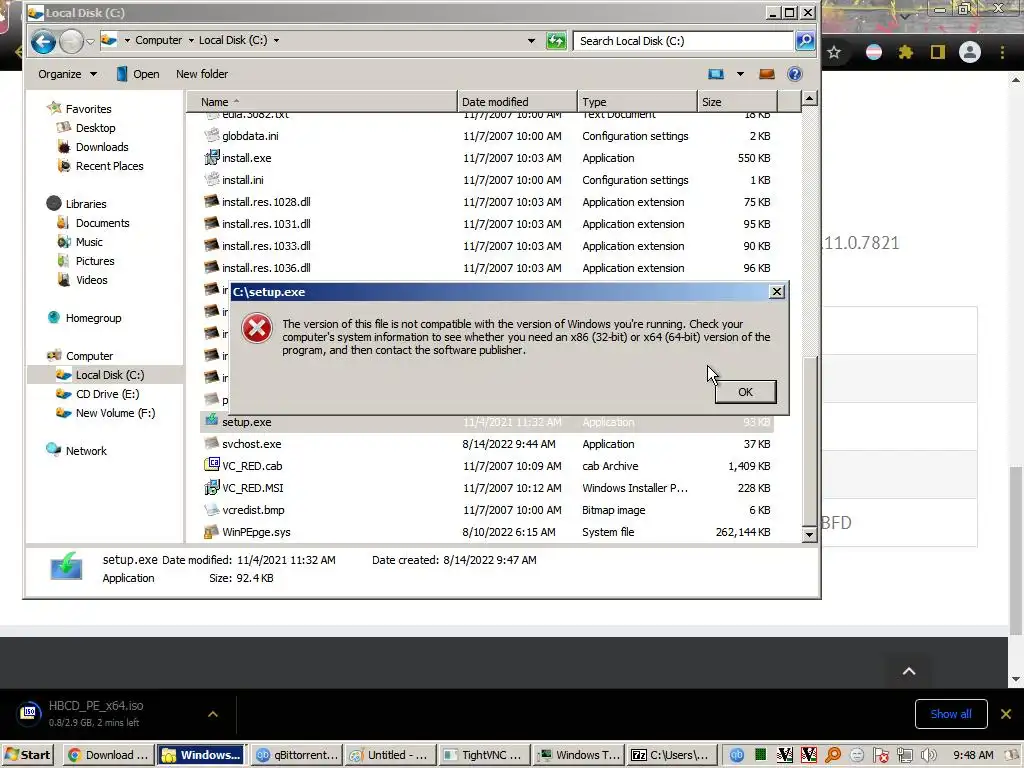Open Network in navigation pane
The width and height of the screenshot is (1024, 768).
[86, 451]
